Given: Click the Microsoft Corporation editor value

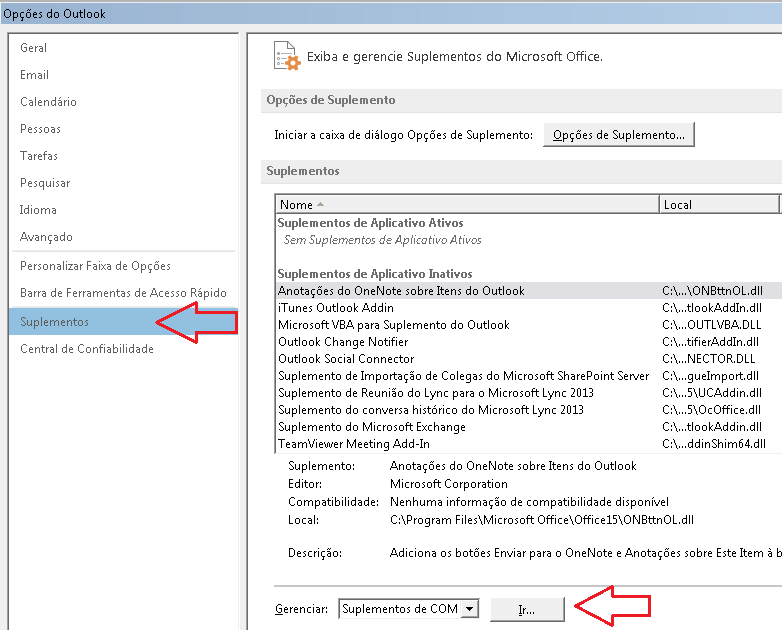Looking at the screenshot, I should click(449, 484).
